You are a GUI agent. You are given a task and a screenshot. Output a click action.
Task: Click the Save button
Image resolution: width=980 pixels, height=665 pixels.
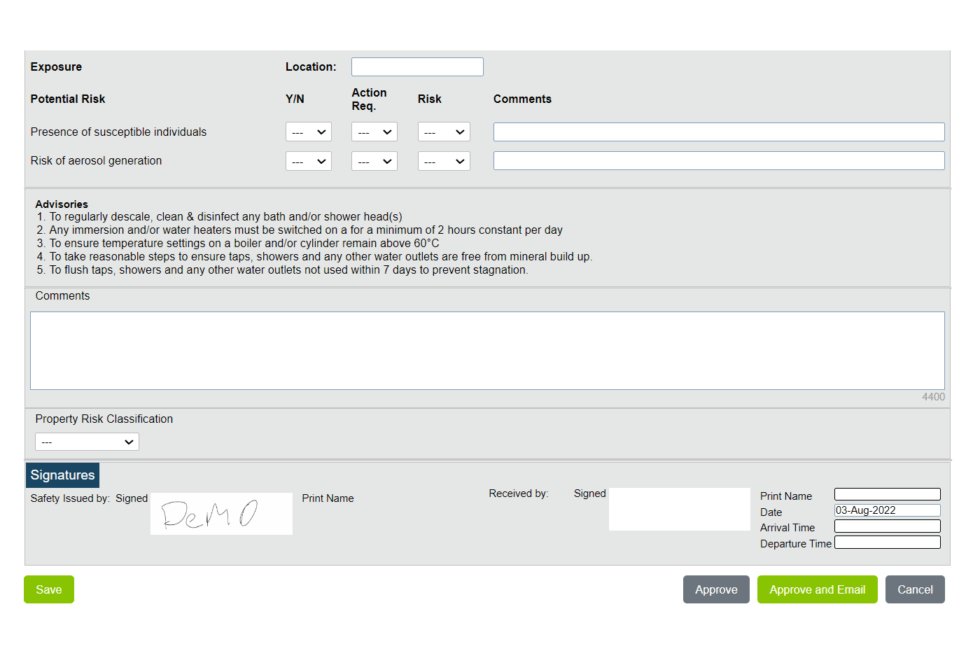pyautogui.click(x=48, y=589)
